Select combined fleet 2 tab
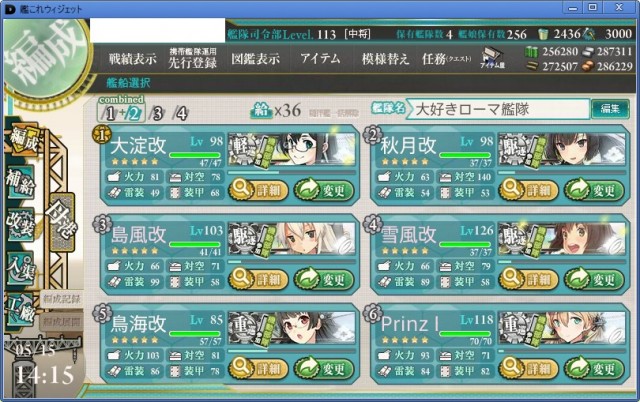 pyautogui.click(x=134, y=113)
